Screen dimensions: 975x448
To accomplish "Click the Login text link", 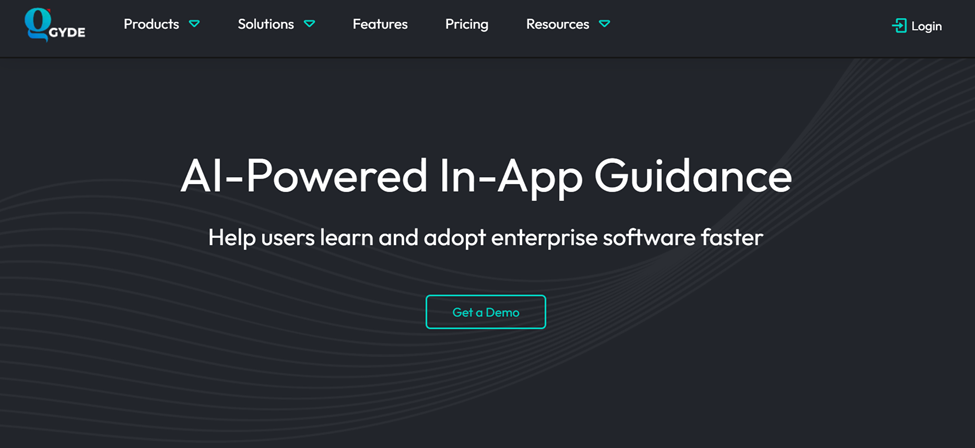I will 926,26.
